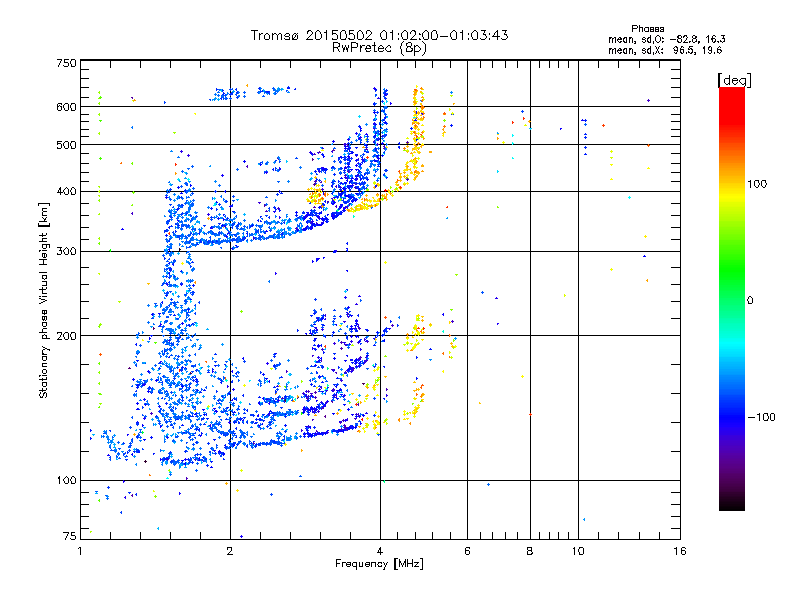Screen dimensions: 800x600
Task: Click the 'mean, sd,X: 96.5, 19.6' line
Action: (x=665, y=50)
